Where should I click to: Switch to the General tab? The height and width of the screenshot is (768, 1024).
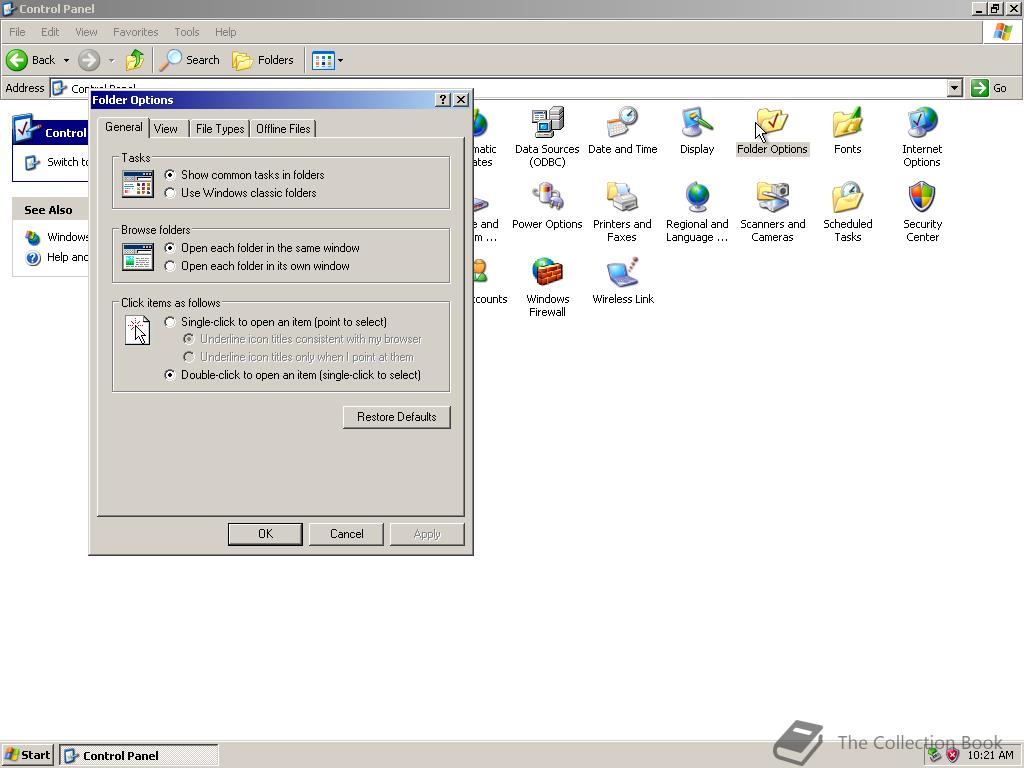tap(123, 127)
